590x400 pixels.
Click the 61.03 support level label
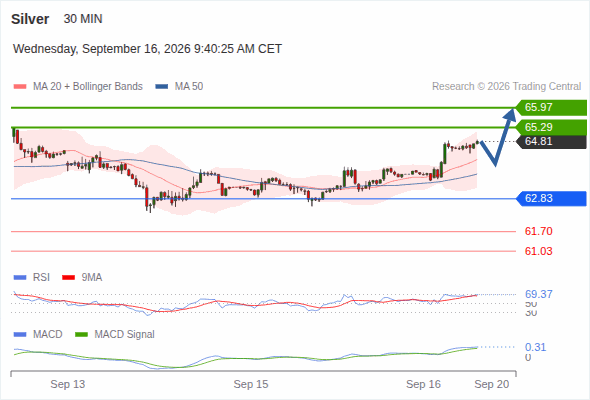(538, 251)
